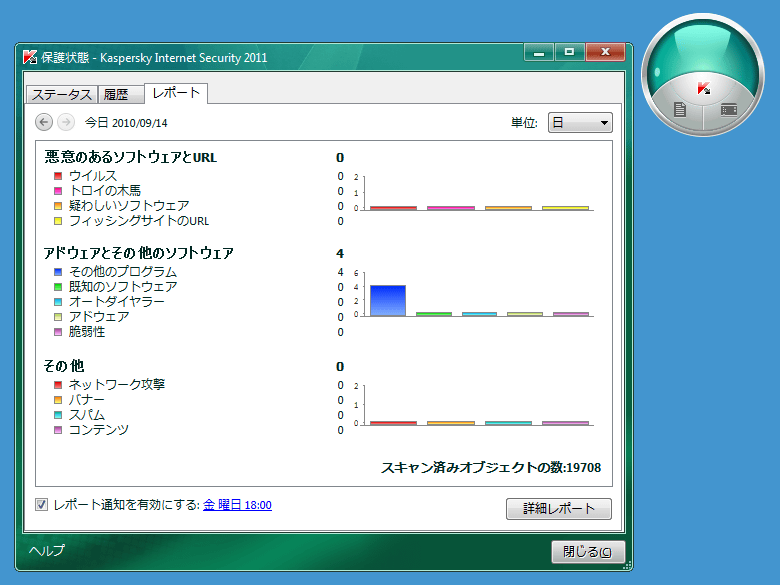The height and width of the screenshot is (585, 780).
Task: Click the アドウェアとその他のソフトウェア heading
Action: click(138, 253)
